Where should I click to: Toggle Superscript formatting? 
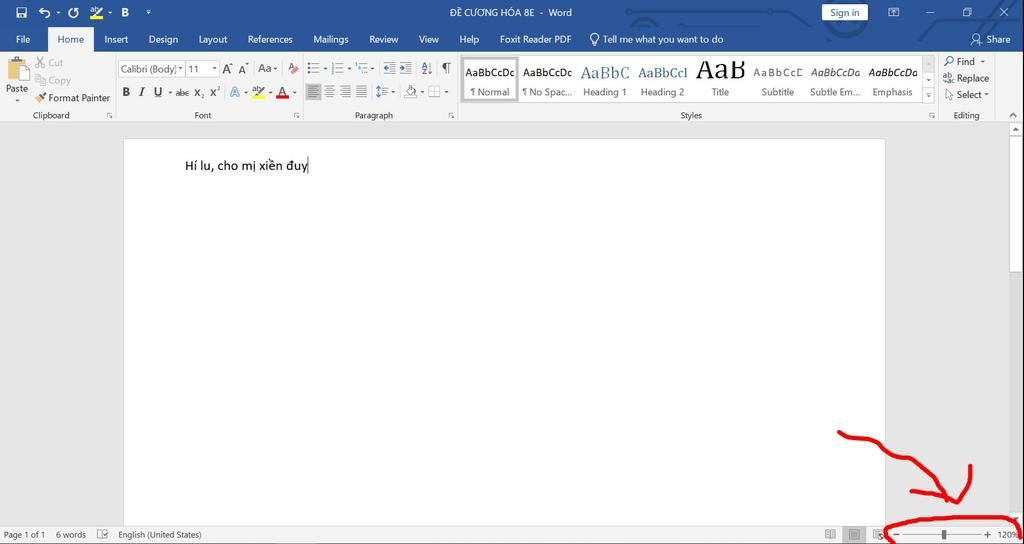[215, 92]
